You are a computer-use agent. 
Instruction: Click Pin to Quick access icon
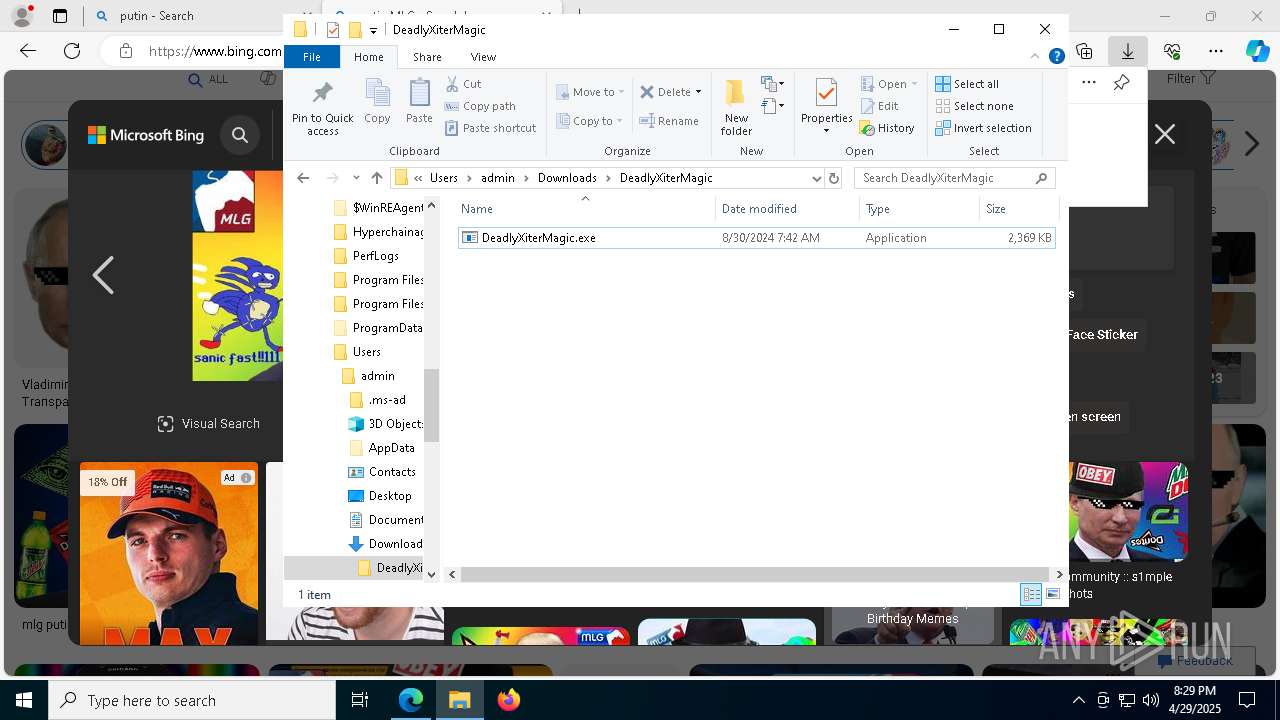click(x=322, y=108)
